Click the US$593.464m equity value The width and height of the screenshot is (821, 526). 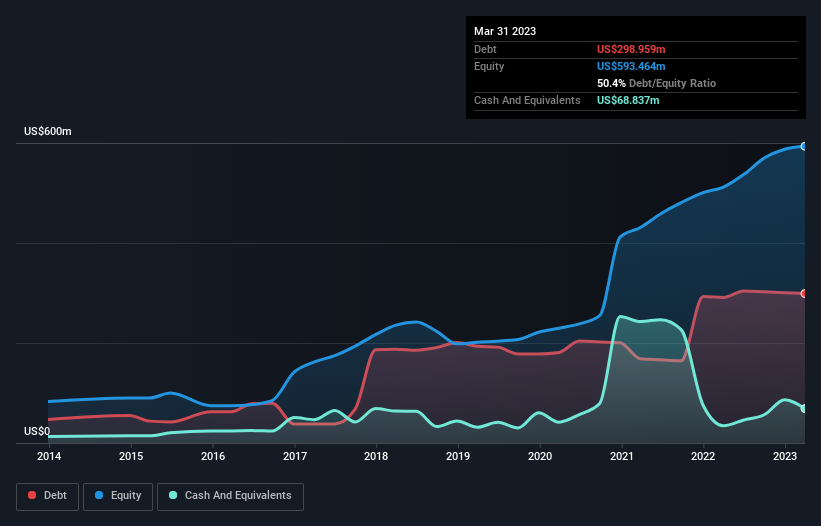[x=631, y=66]
